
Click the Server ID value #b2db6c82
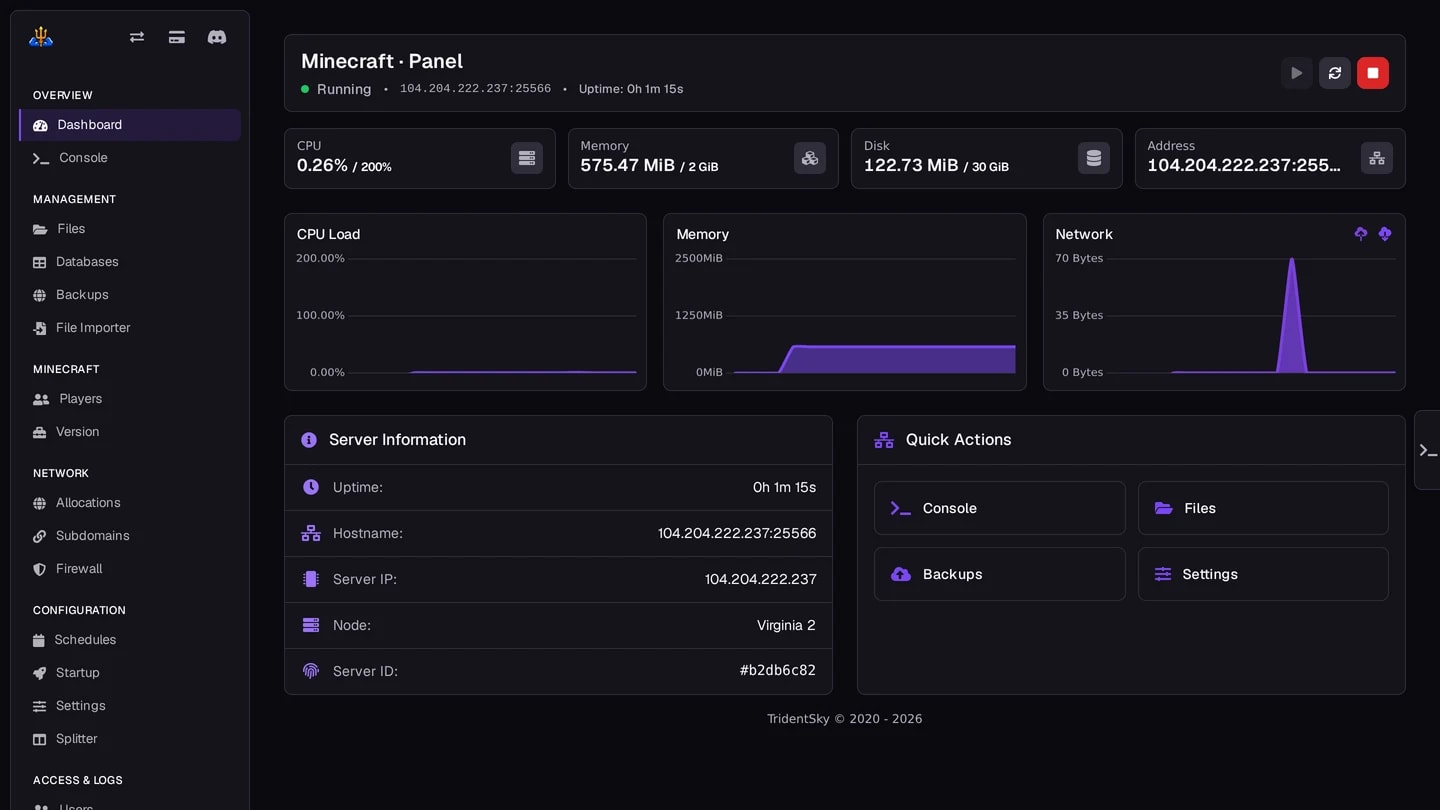pos(778,671)
